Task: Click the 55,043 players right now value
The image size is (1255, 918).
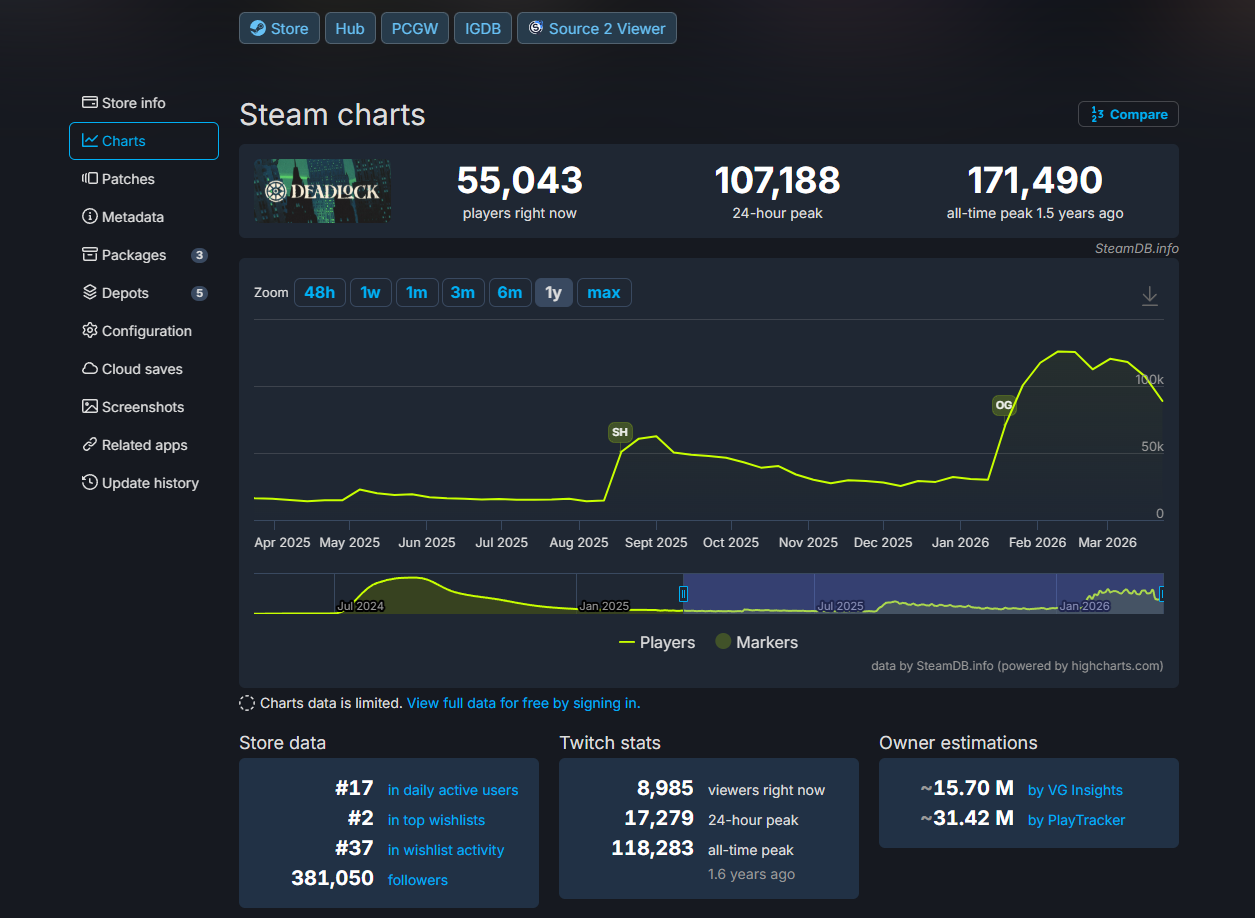Action: (520, 181)
